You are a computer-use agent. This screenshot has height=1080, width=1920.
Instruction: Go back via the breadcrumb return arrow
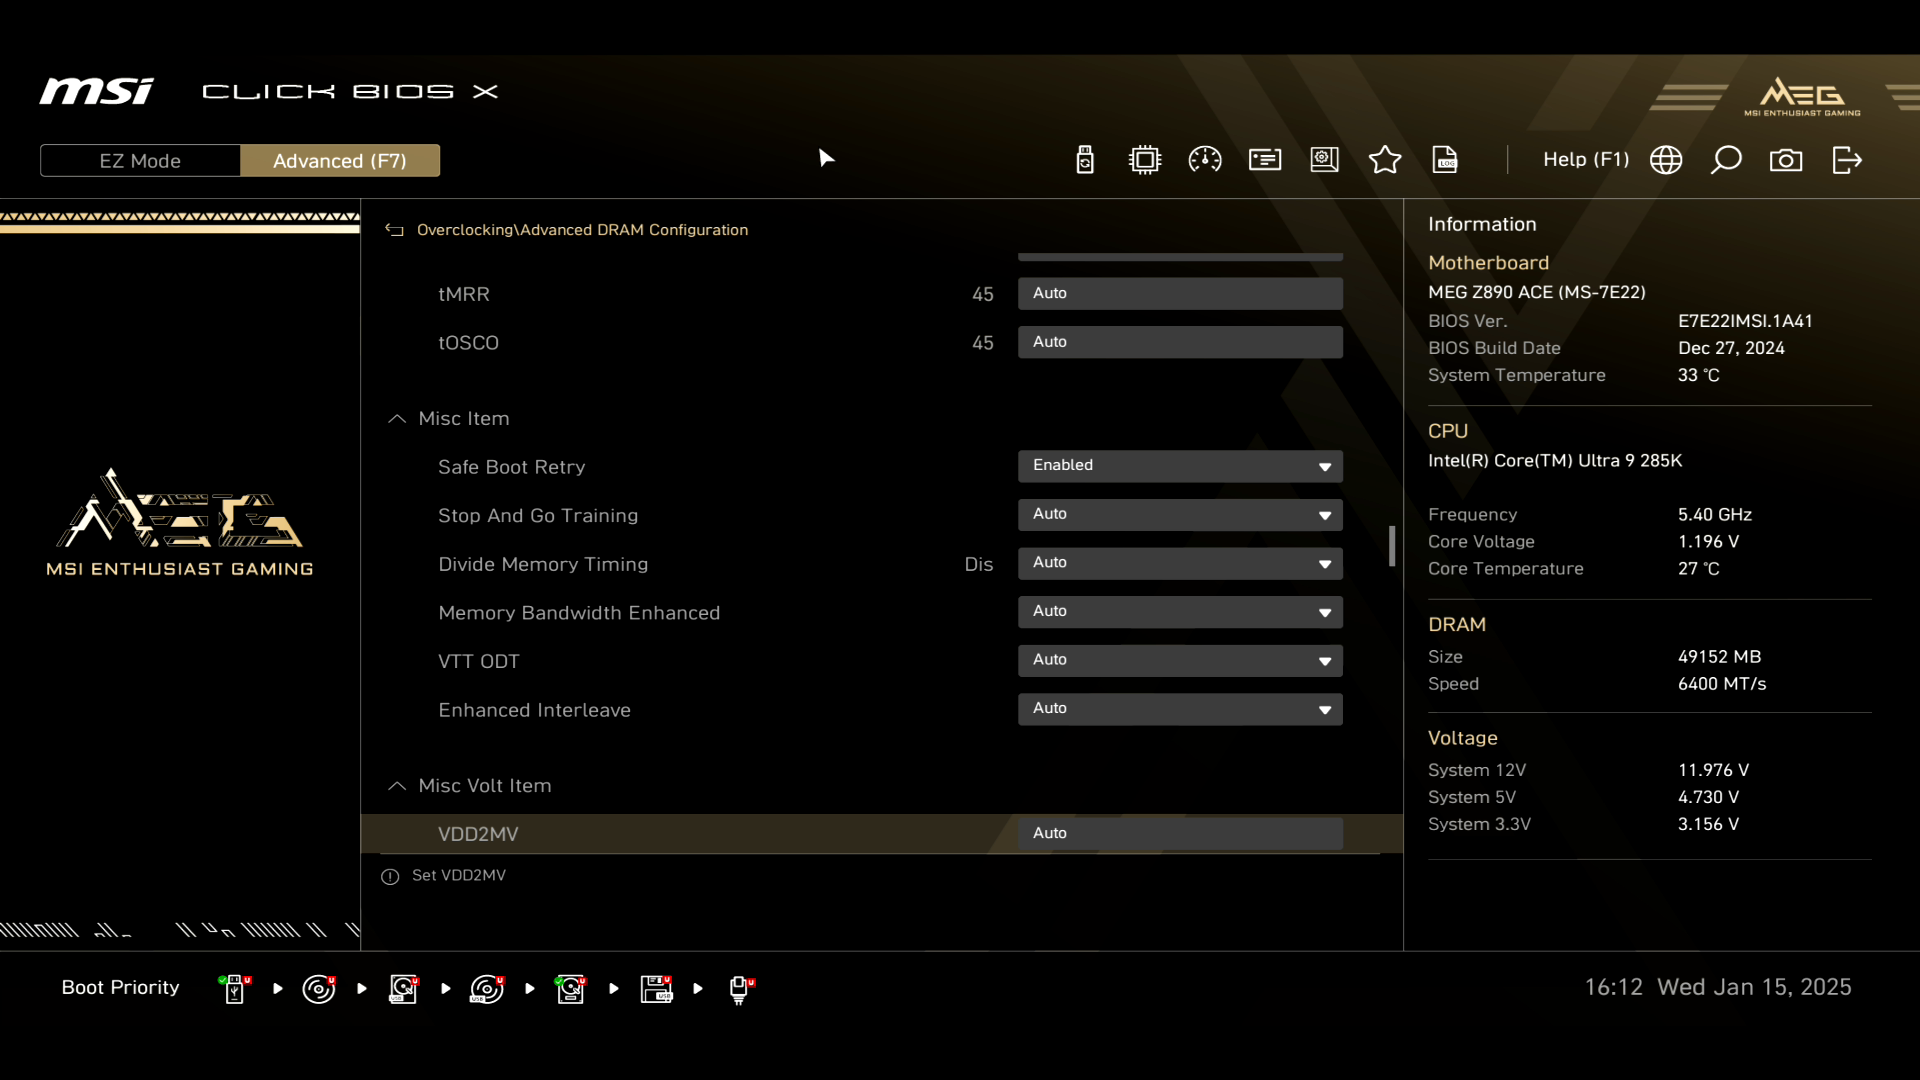point(395,230)
